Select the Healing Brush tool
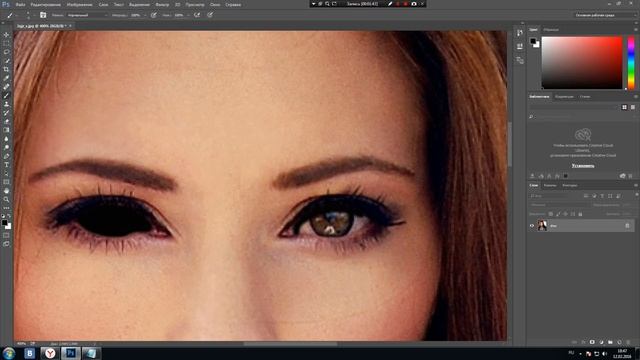The width and height of the screenshot is (640, 360). pyautogui.click(x=6, y=87)
